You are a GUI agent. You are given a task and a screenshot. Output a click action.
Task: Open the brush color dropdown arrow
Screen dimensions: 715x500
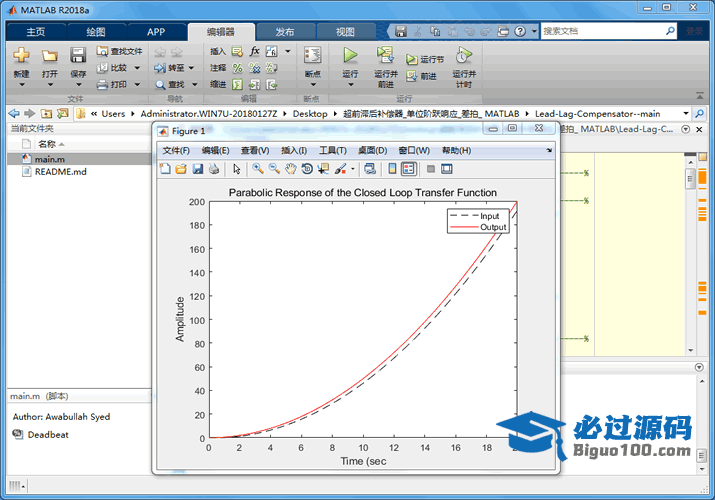coord(352,170)
